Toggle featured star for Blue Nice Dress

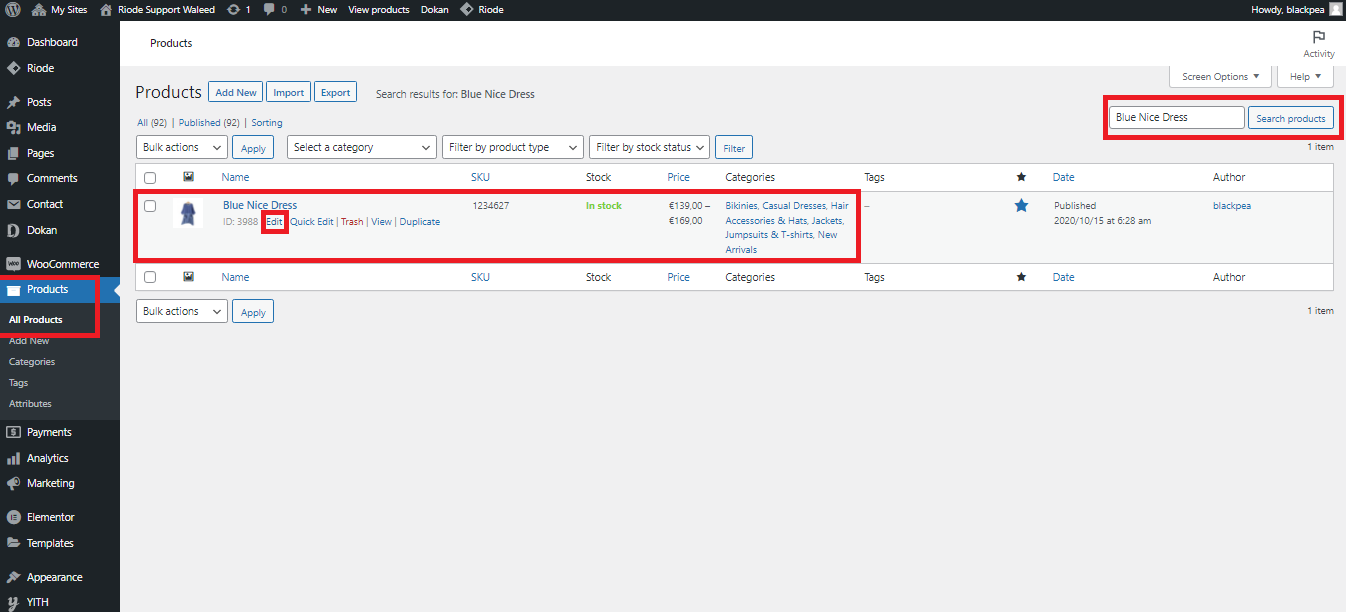1021,205
